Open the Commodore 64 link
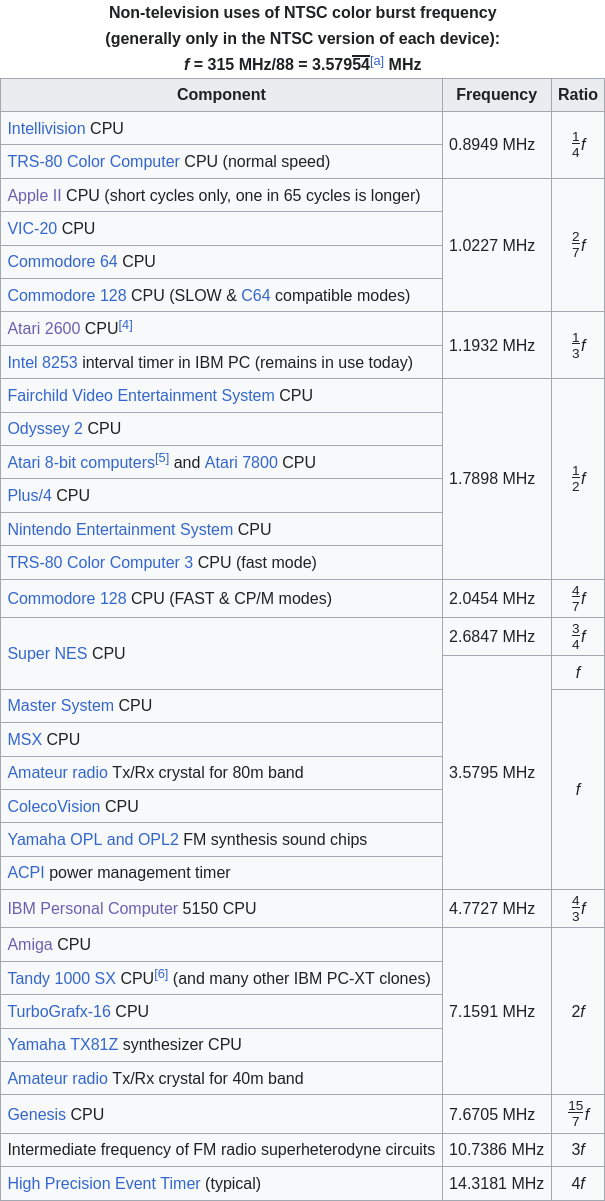The height and width of the screenshot is (1201, 605). pos(62,261)
